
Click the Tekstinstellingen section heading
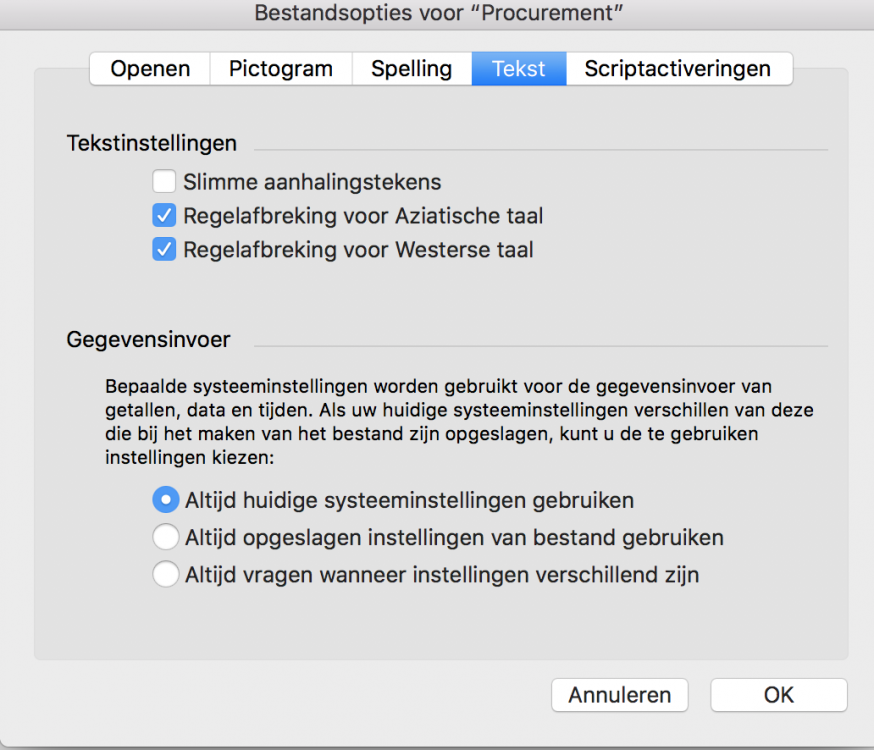pyautogui.click(x=152, y=143)
